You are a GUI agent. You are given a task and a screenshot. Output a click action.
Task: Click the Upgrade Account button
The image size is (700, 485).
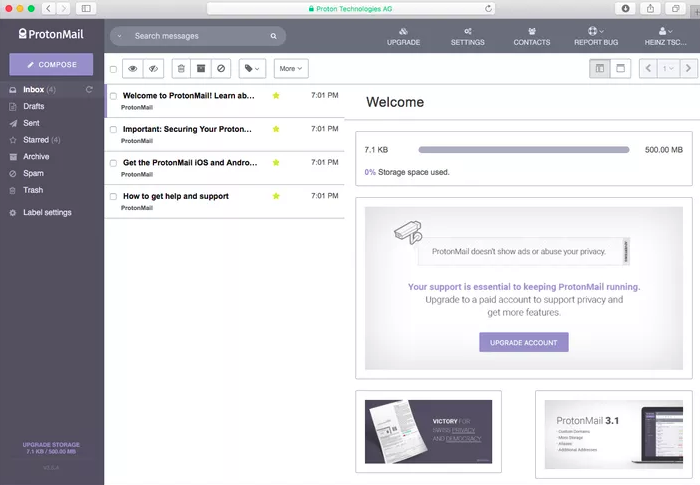(523, 342)
